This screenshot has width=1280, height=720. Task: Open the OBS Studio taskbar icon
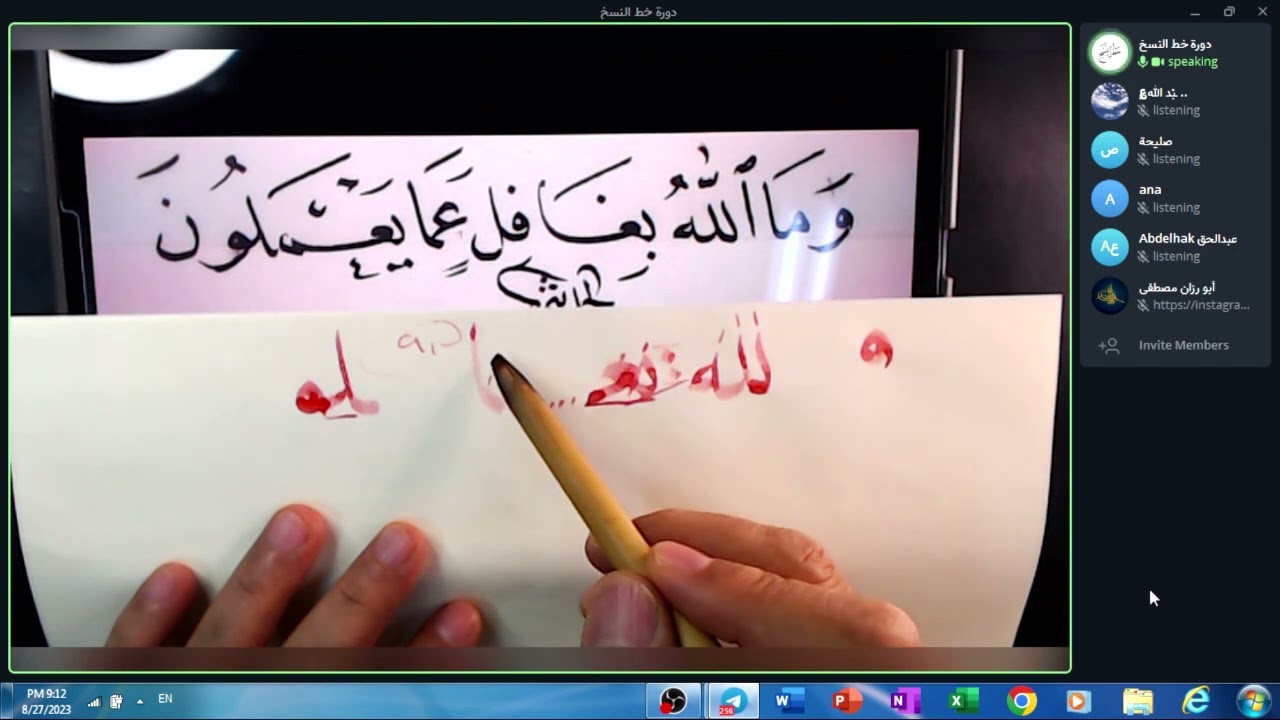point(672,701)
